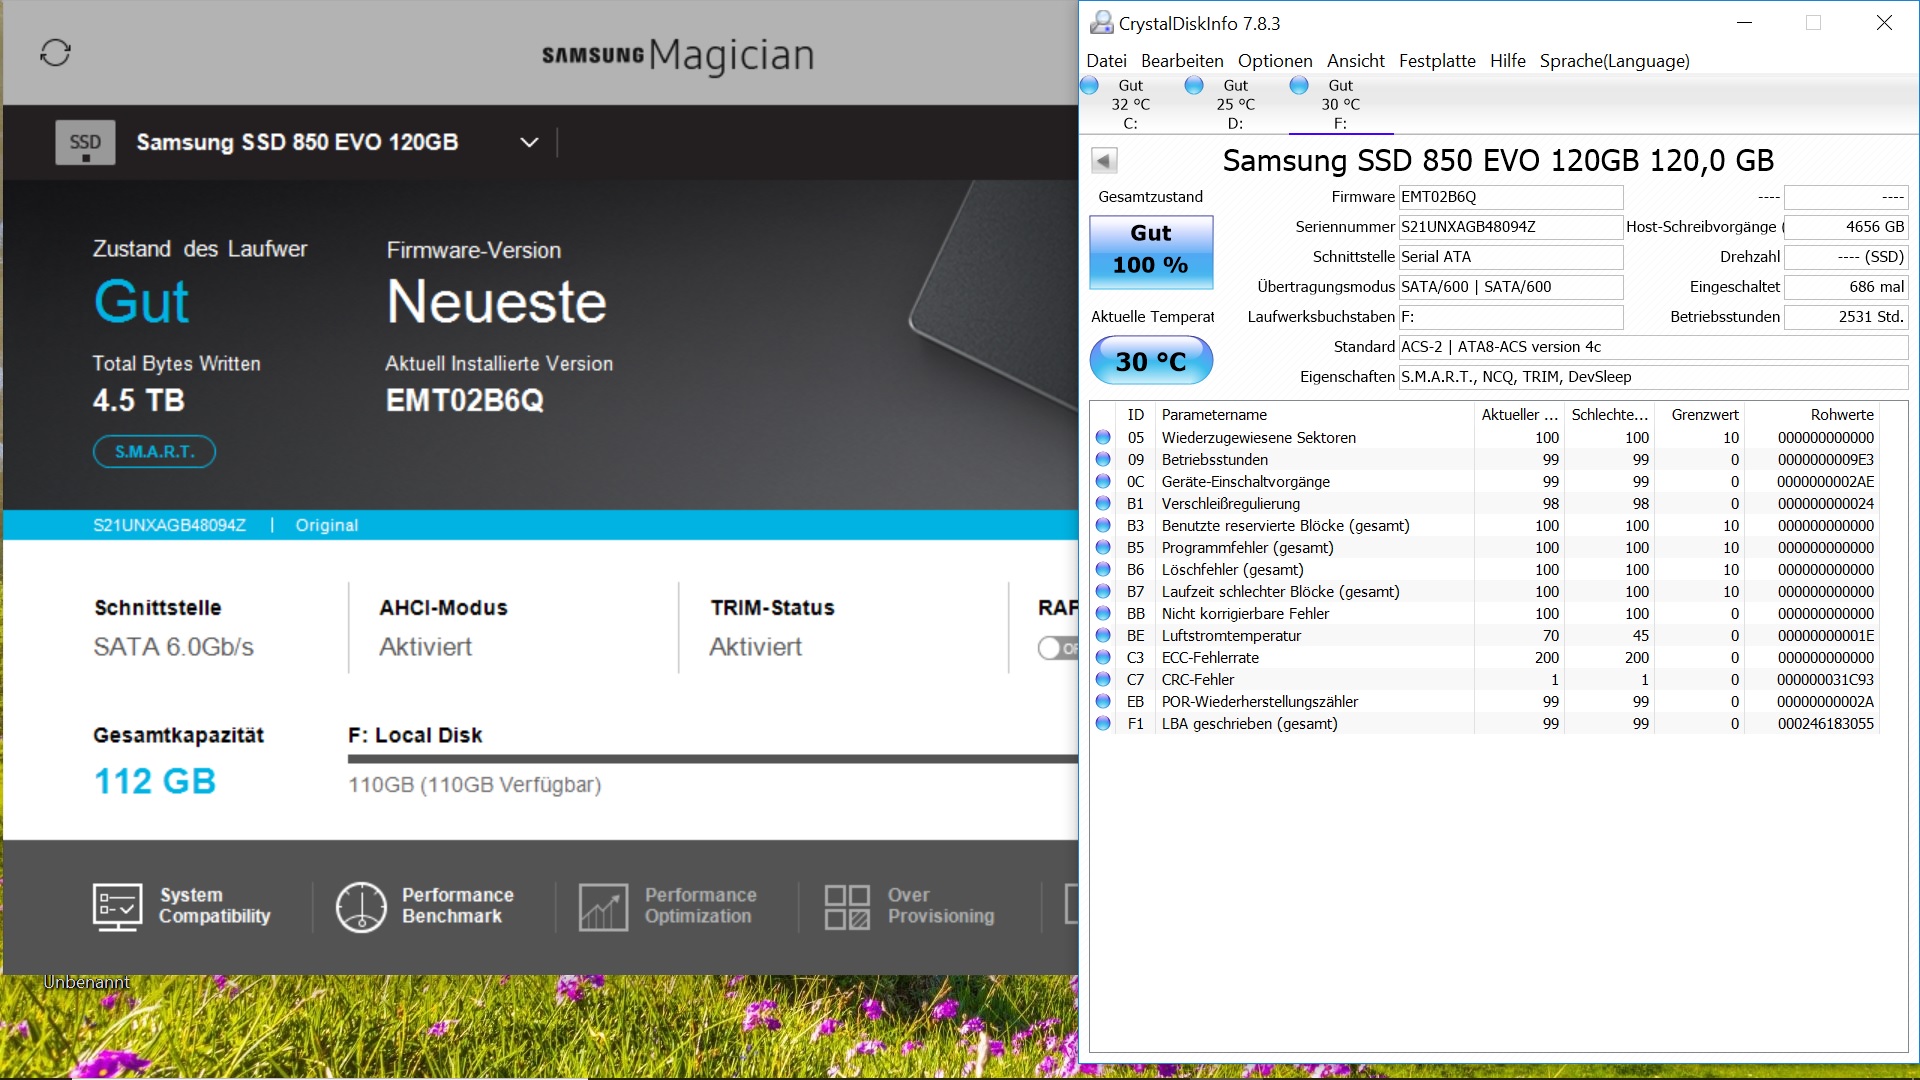The width and height of the screenshot is (1920, 1080).
Task: Select drive F: tab at 30 °C
Action: click(x=1340, y=104)
